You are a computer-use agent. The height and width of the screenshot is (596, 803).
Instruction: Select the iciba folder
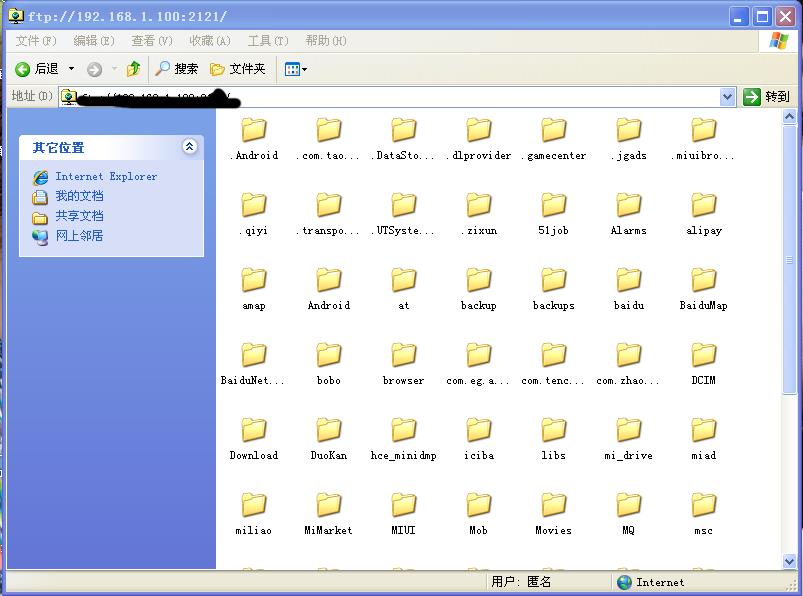tap(479, 439)
